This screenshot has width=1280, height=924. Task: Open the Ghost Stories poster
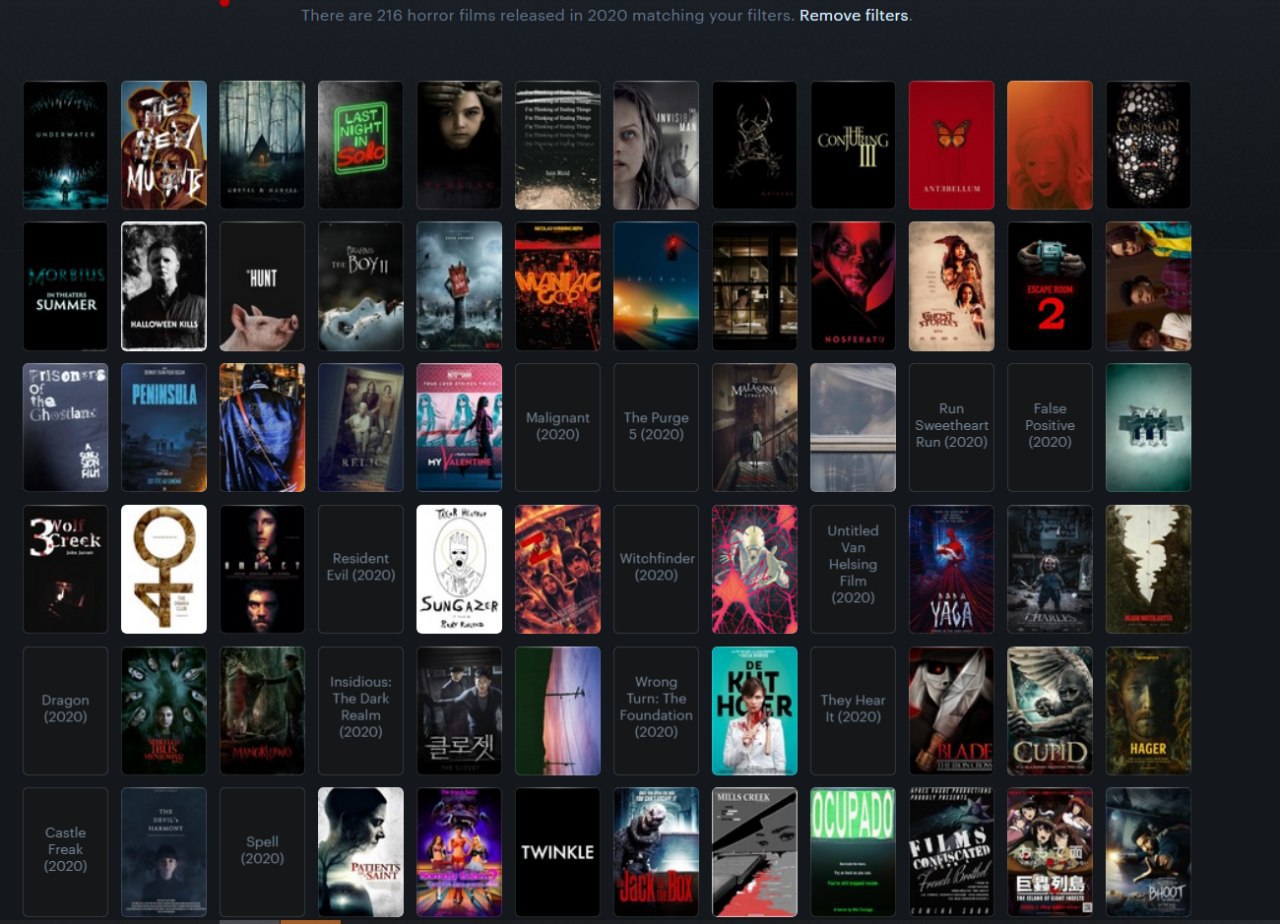(x=952, y=286)
